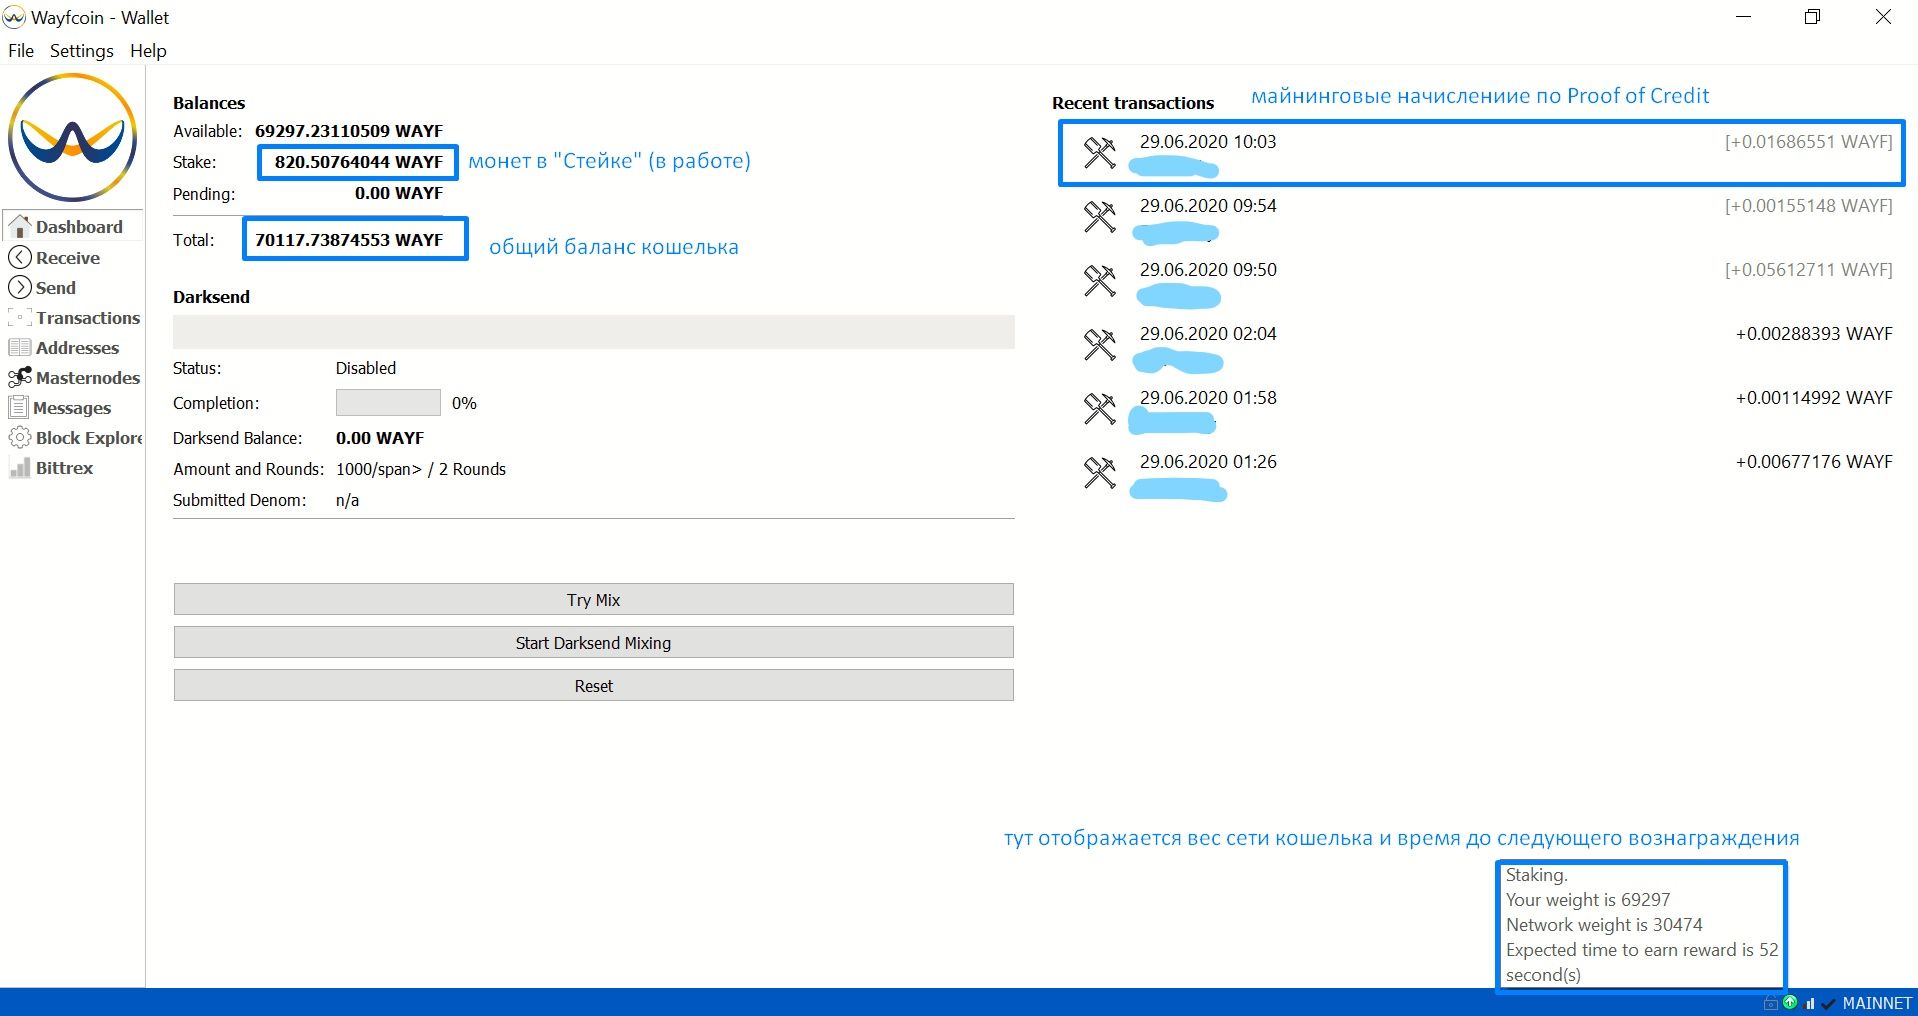This screenshot has width=1918, height=1016.
Task: Click amount +0.00677176 WAYF
Action: [1814, 462]
